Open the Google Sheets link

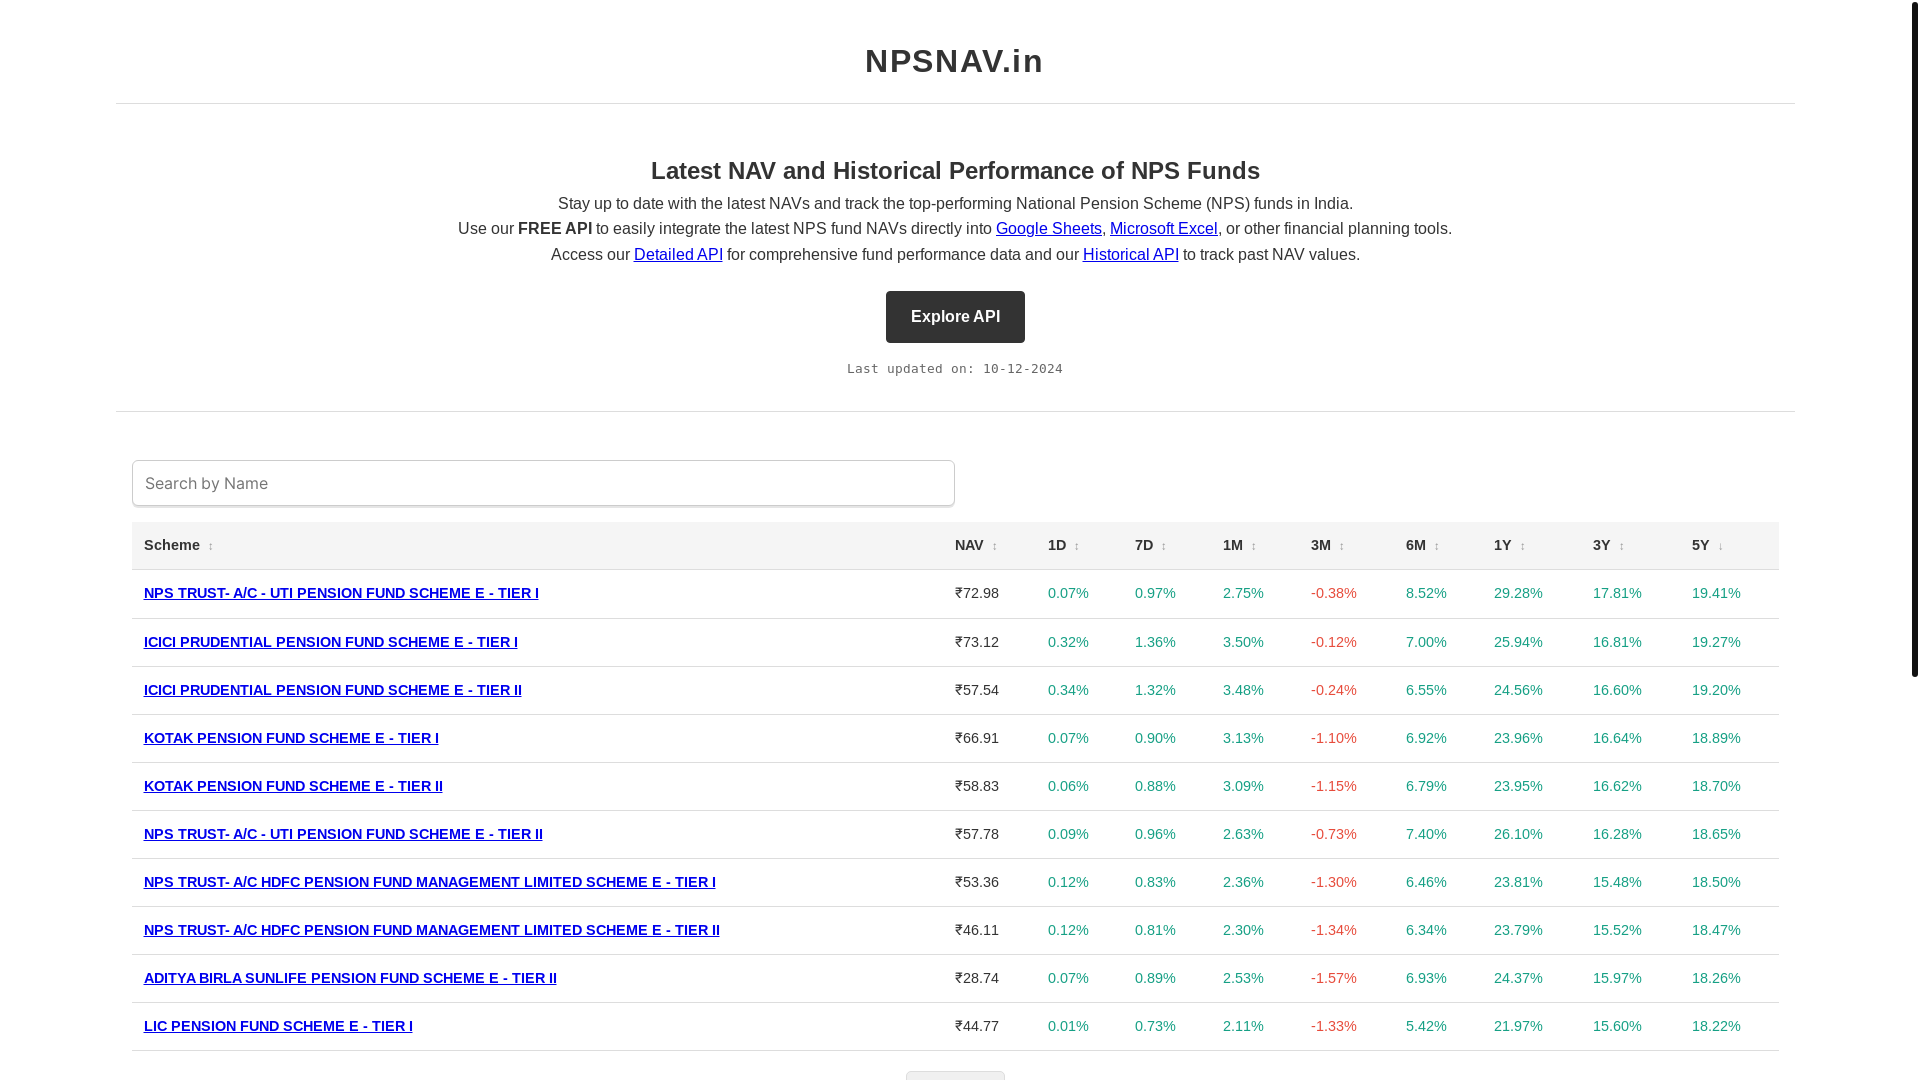[x=1048, y=228]
